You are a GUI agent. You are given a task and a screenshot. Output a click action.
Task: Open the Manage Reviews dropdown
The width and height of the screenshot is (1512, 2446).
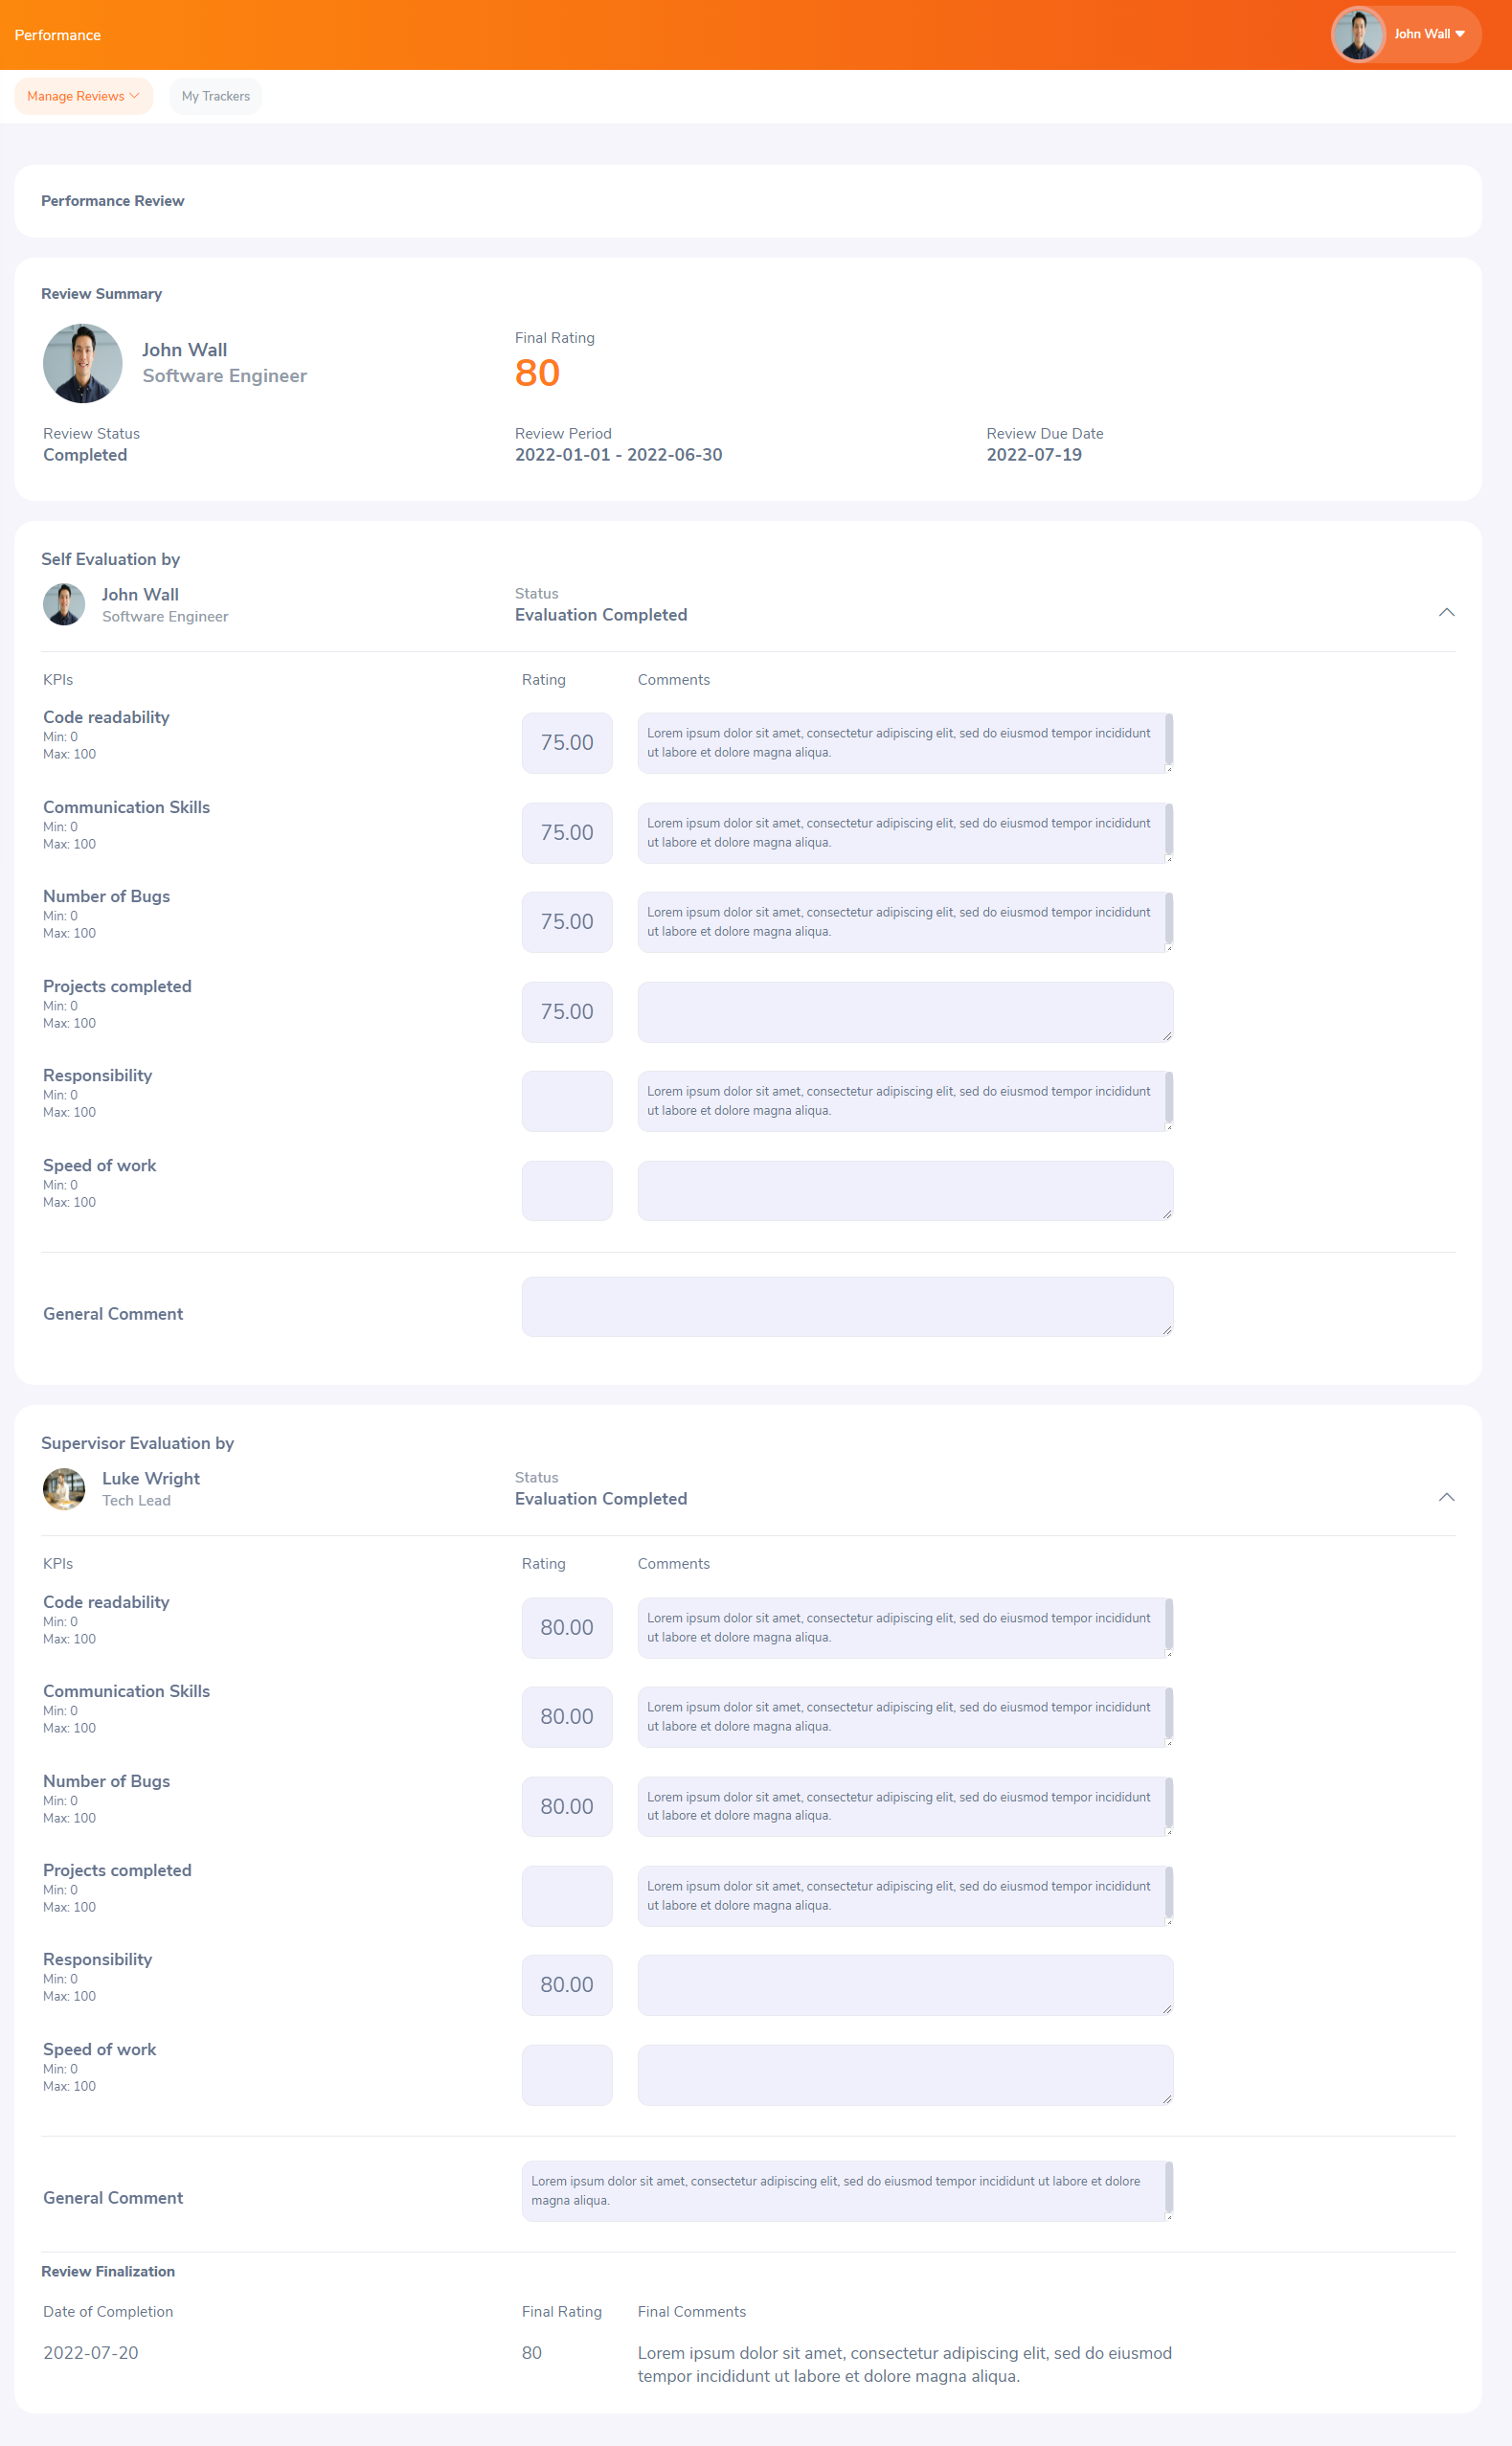pyautogui.click(x=83, y=96)
